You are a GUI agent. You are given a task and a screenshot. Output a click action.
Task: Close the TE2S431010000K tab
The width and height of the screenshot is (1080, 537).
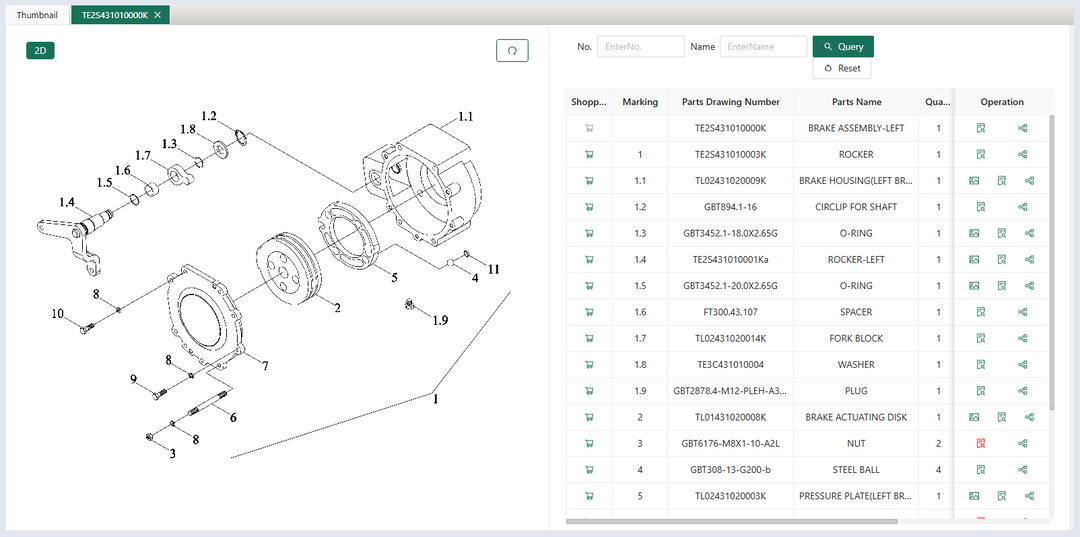pos(158,15)
